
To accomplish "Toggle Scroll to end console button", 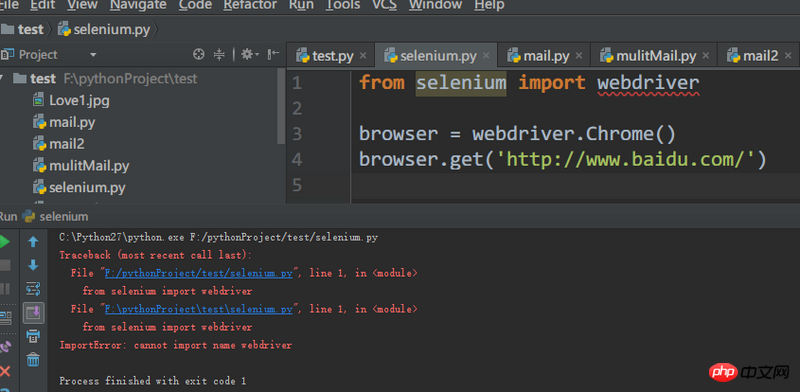I will [33, 313].
